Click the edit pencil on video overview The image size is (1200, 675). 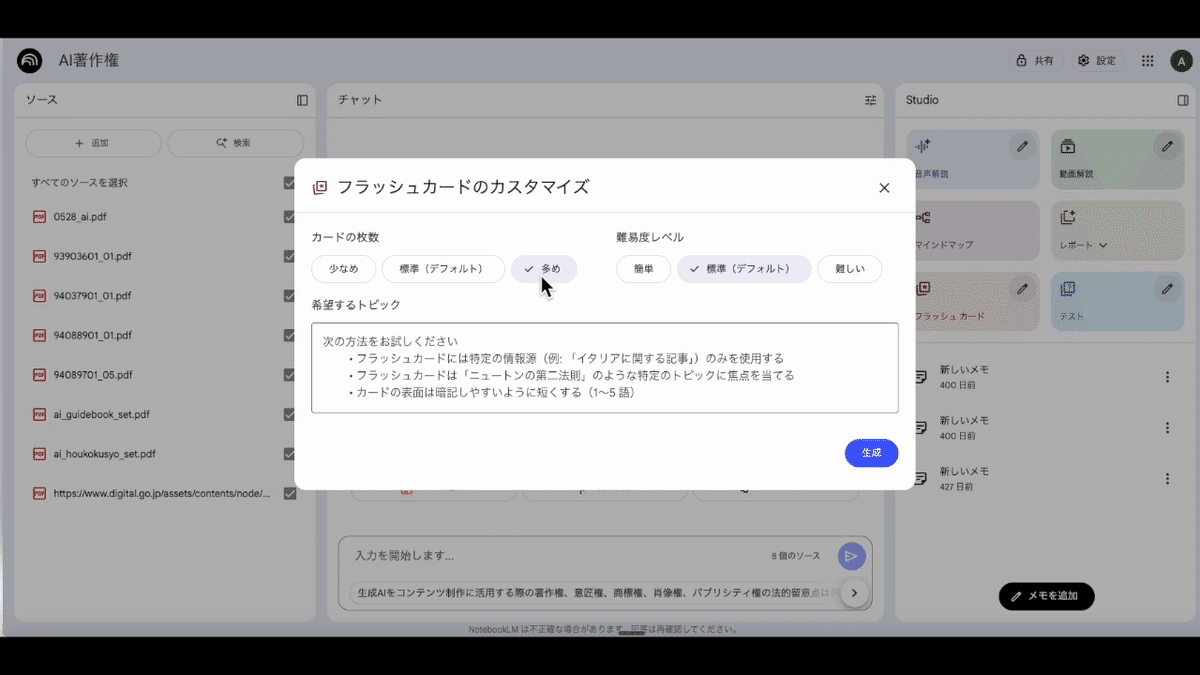(1166, 147)
